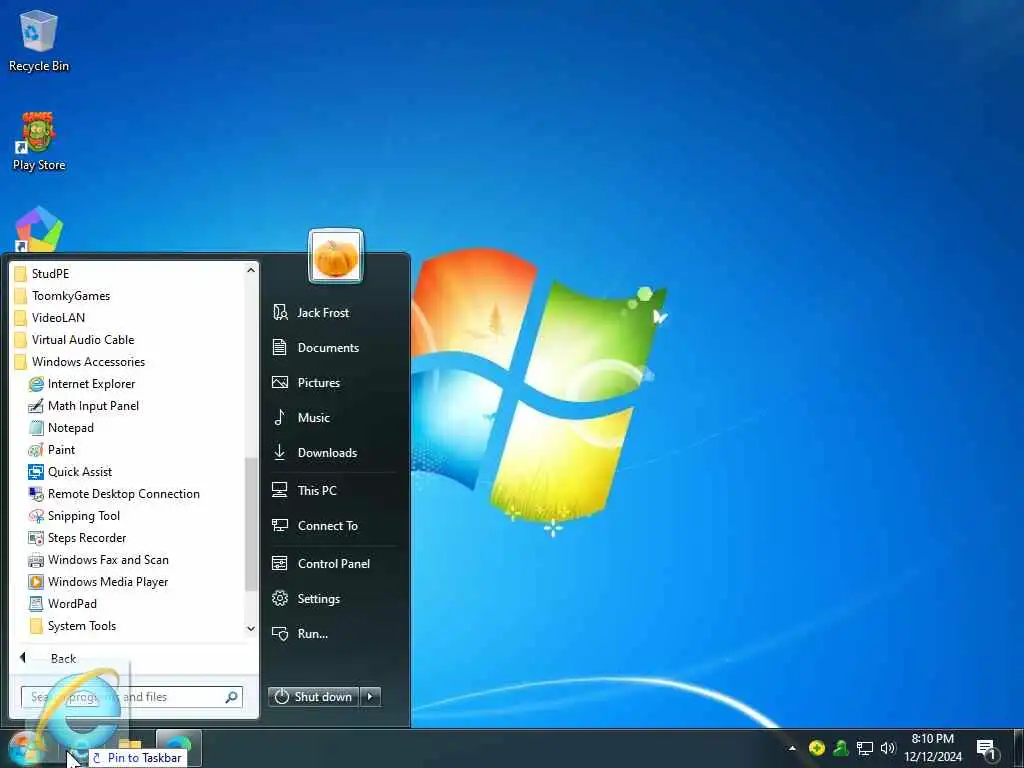Open This PC
Screen dimensions: 1024x768
[304, 490]
